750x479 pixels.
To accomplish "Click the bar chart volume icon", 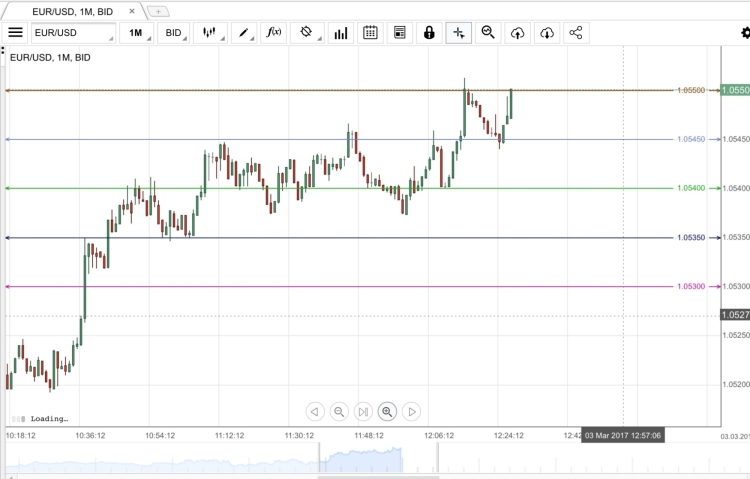I will click(341, 33).
